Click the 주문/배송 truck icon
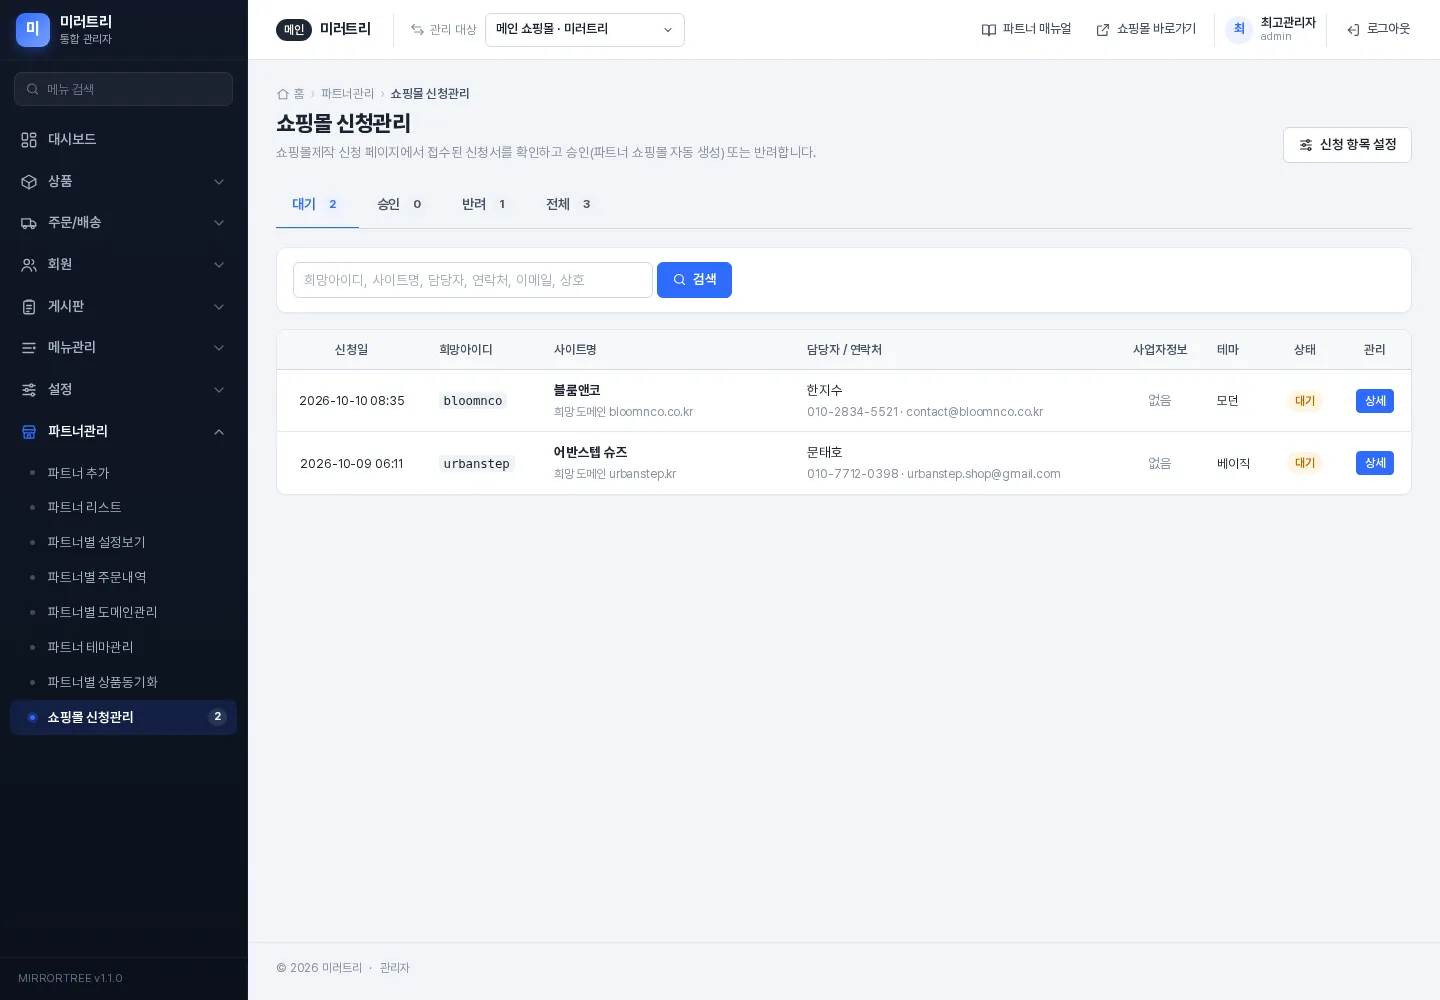1440x1000 pixels. click(x=29, y=223)
